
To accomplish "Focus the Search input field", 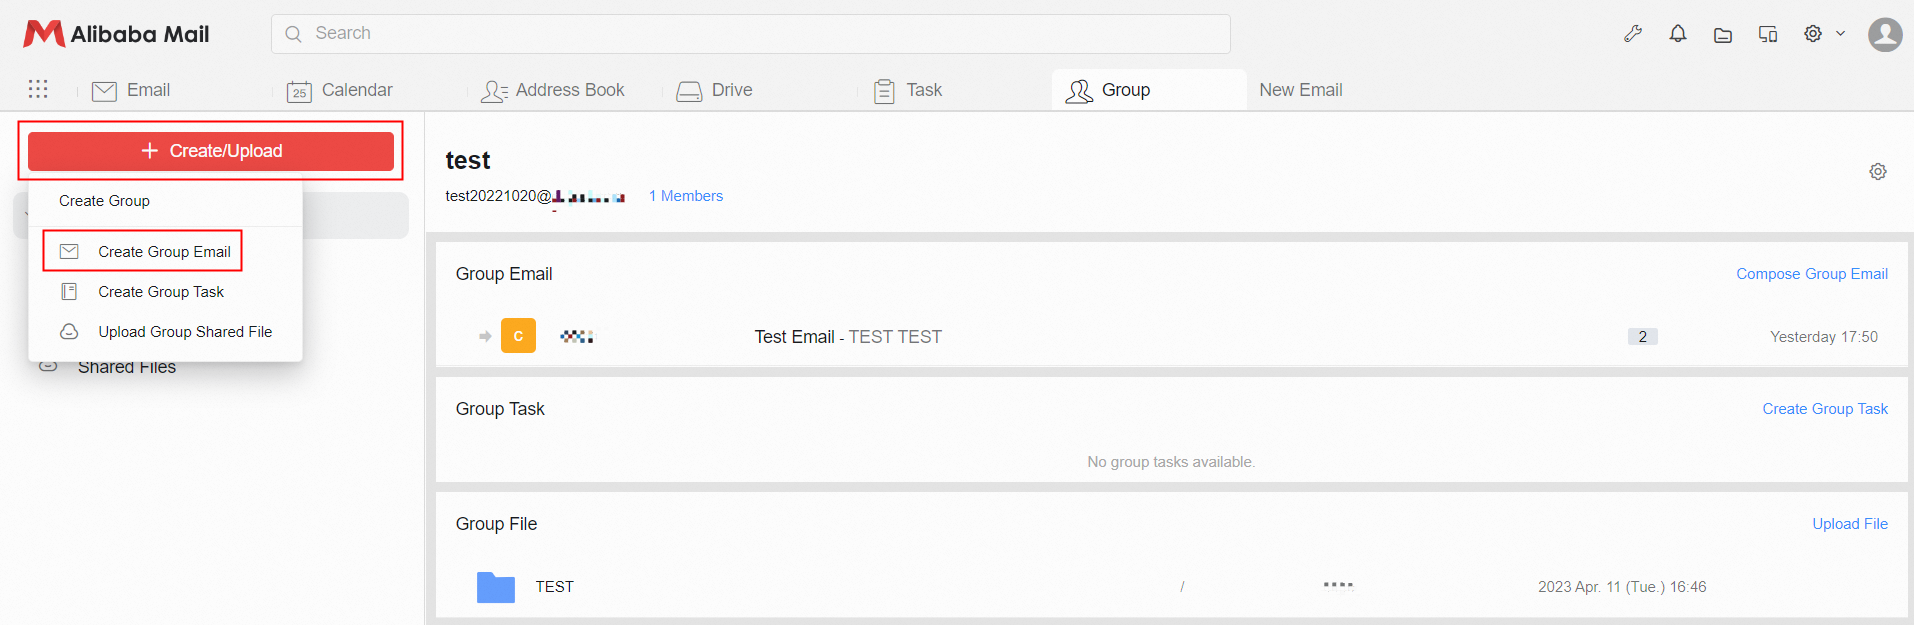I will tap(750, 34).
